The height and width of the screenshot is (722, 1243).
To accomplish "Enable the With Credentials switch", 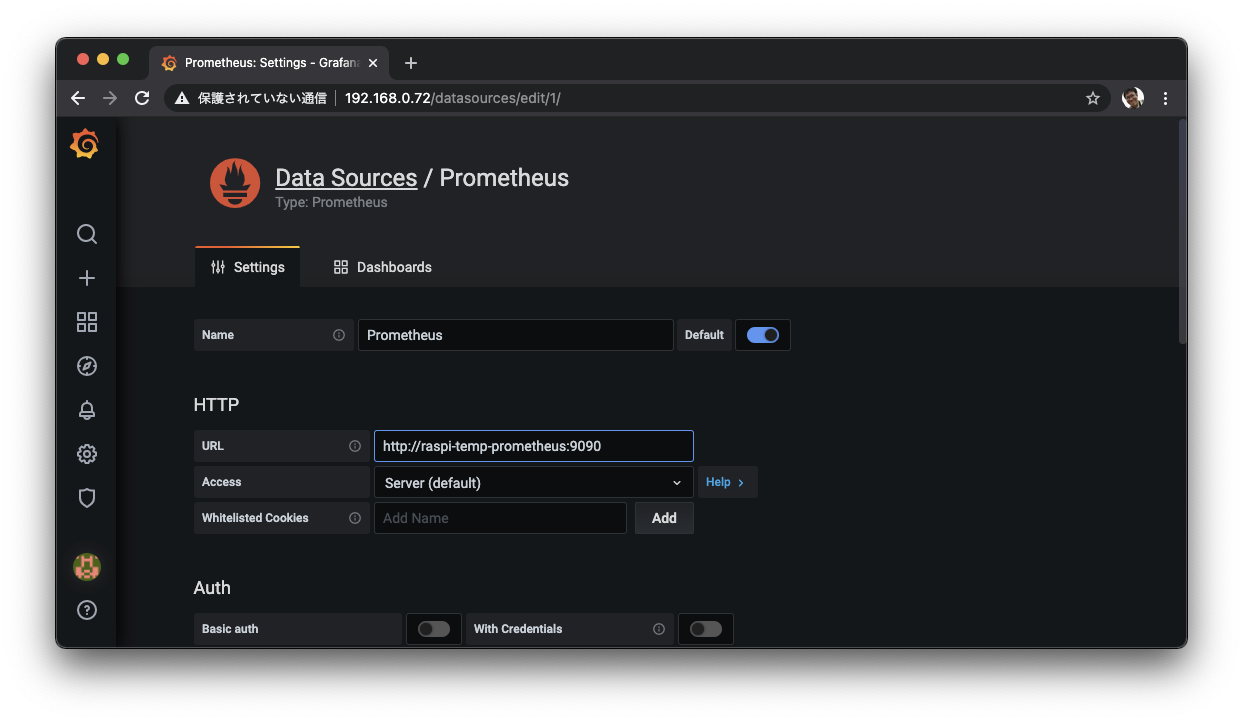I will tap(705, 629).
